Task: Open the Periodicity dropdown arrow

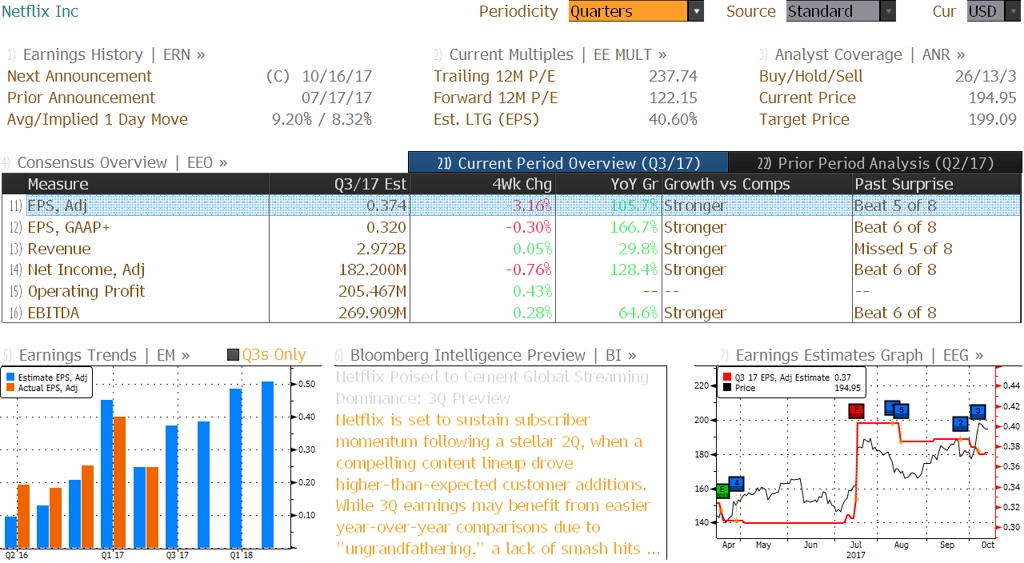Action: 696,11
